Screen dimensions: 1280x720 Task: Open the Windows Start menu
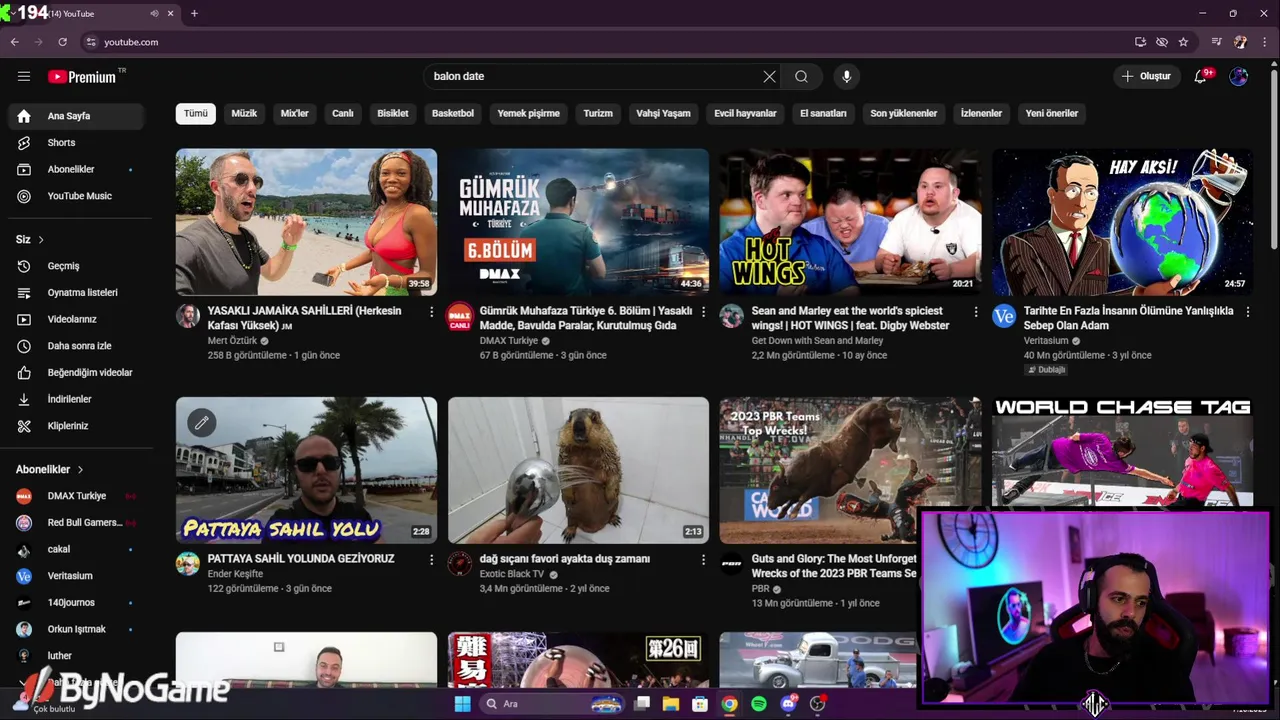462,704
